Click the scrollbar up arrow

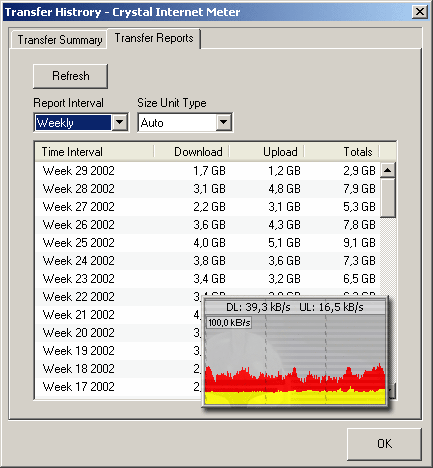click(x=387, y=170)
